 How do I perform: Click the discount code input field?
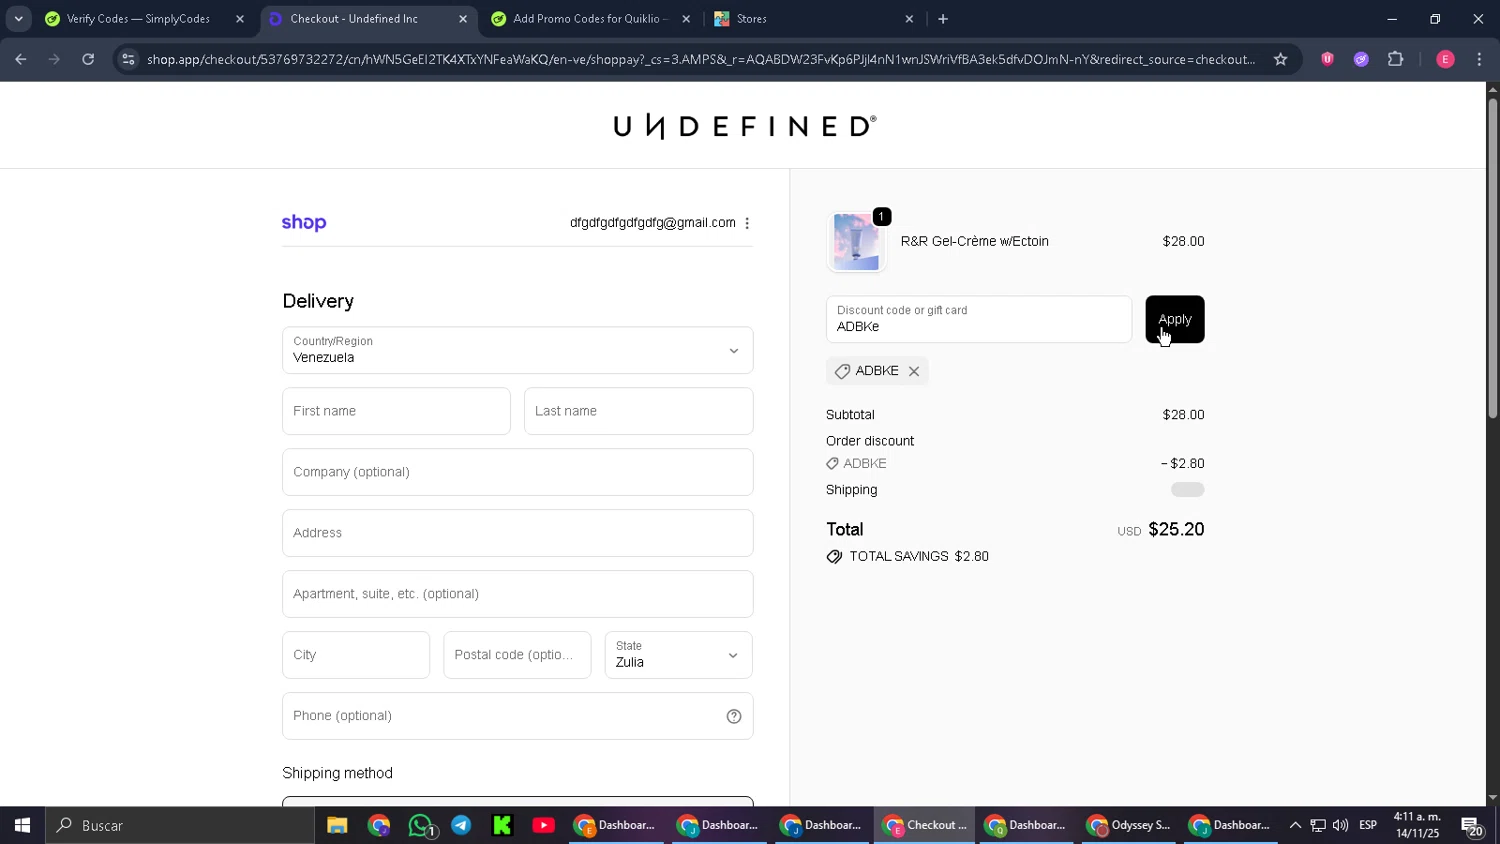(x=979, y=319)
